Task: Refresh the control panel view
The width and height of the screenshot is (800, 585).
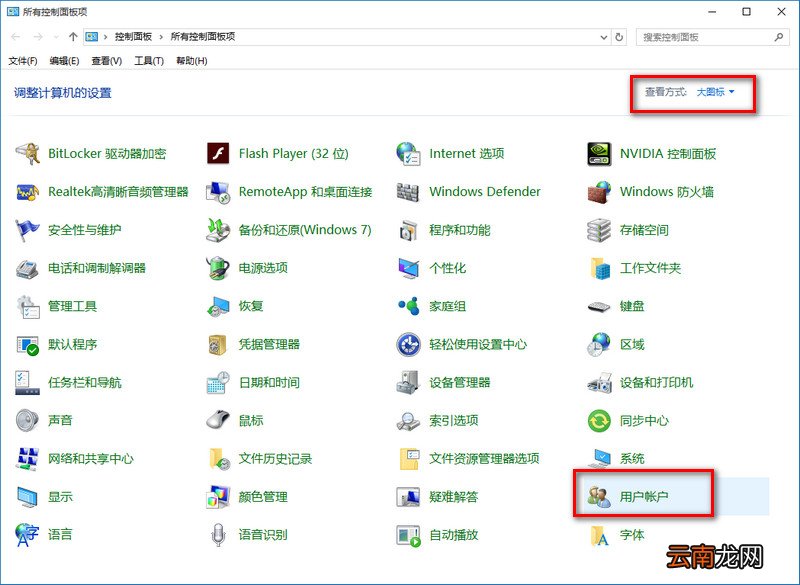Action: [x=619, y=37]
